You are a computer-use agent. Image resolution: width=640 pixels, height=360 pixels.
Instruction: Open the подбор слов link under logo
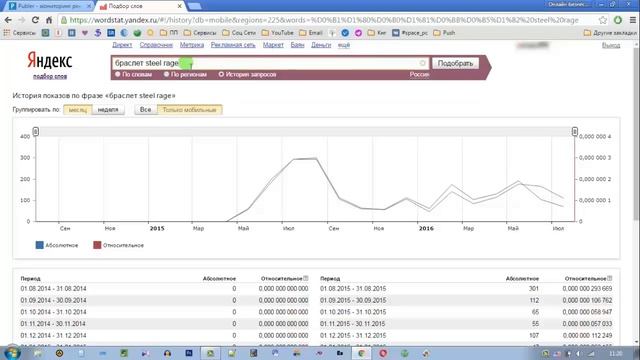pyautogui.click(x=50, y=76)
